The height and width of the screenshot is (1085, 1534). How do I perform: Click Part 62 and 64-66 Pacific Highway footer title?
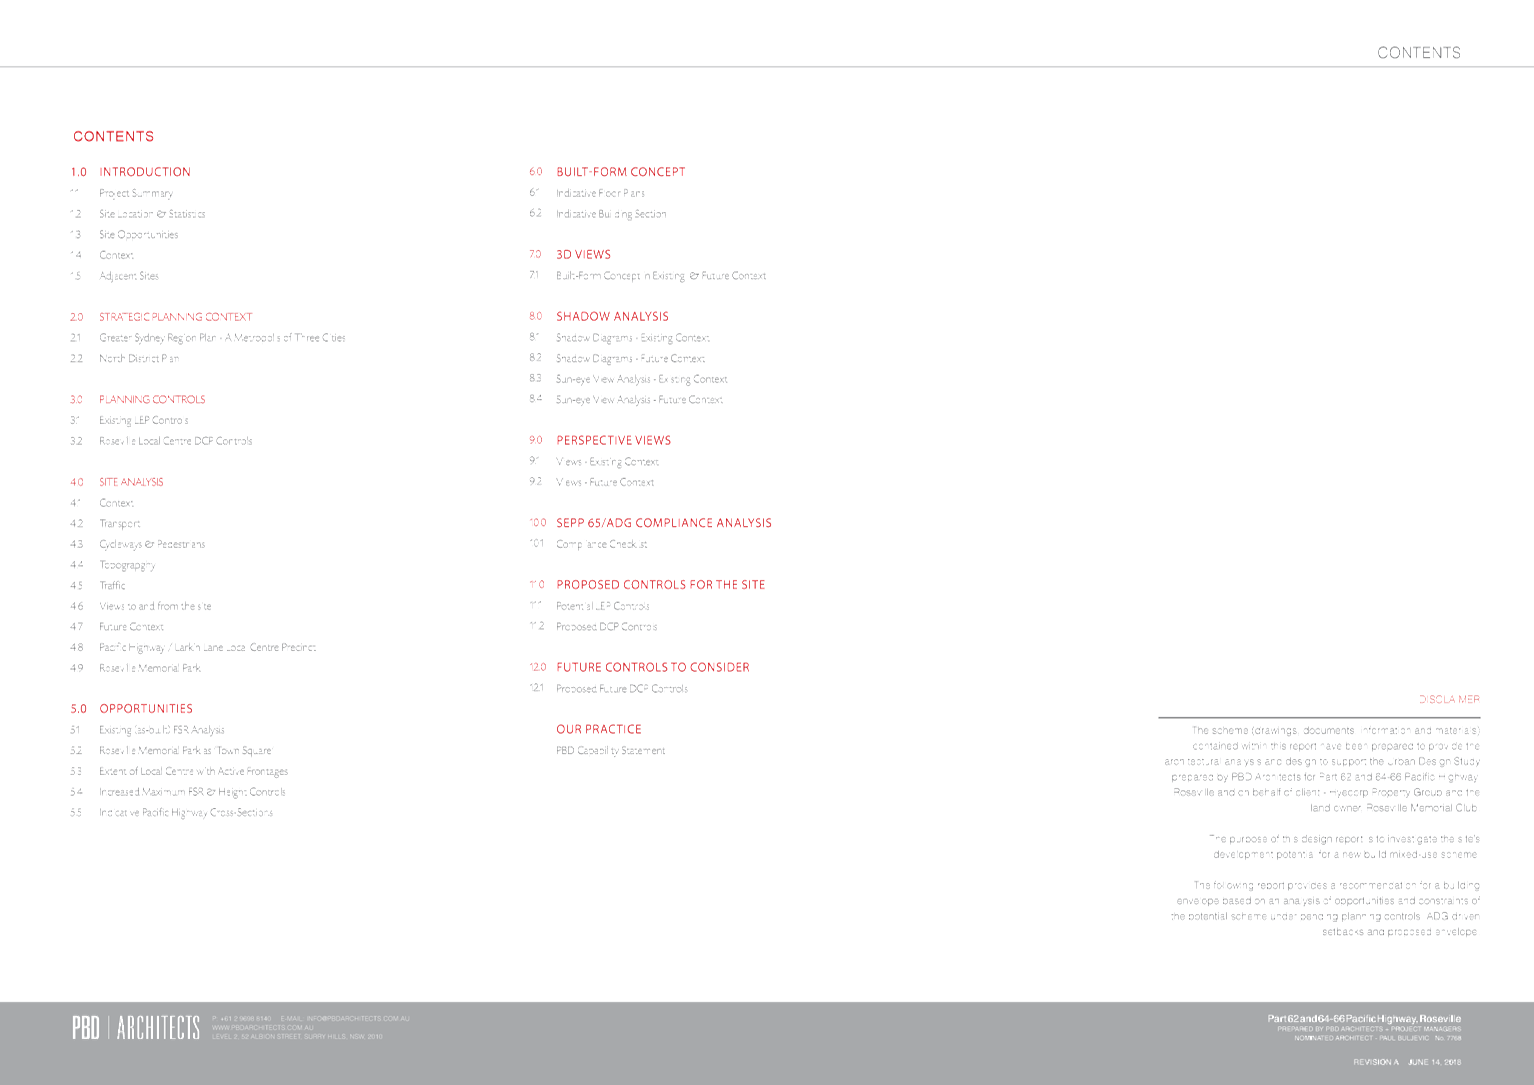coord(1364,1019)
